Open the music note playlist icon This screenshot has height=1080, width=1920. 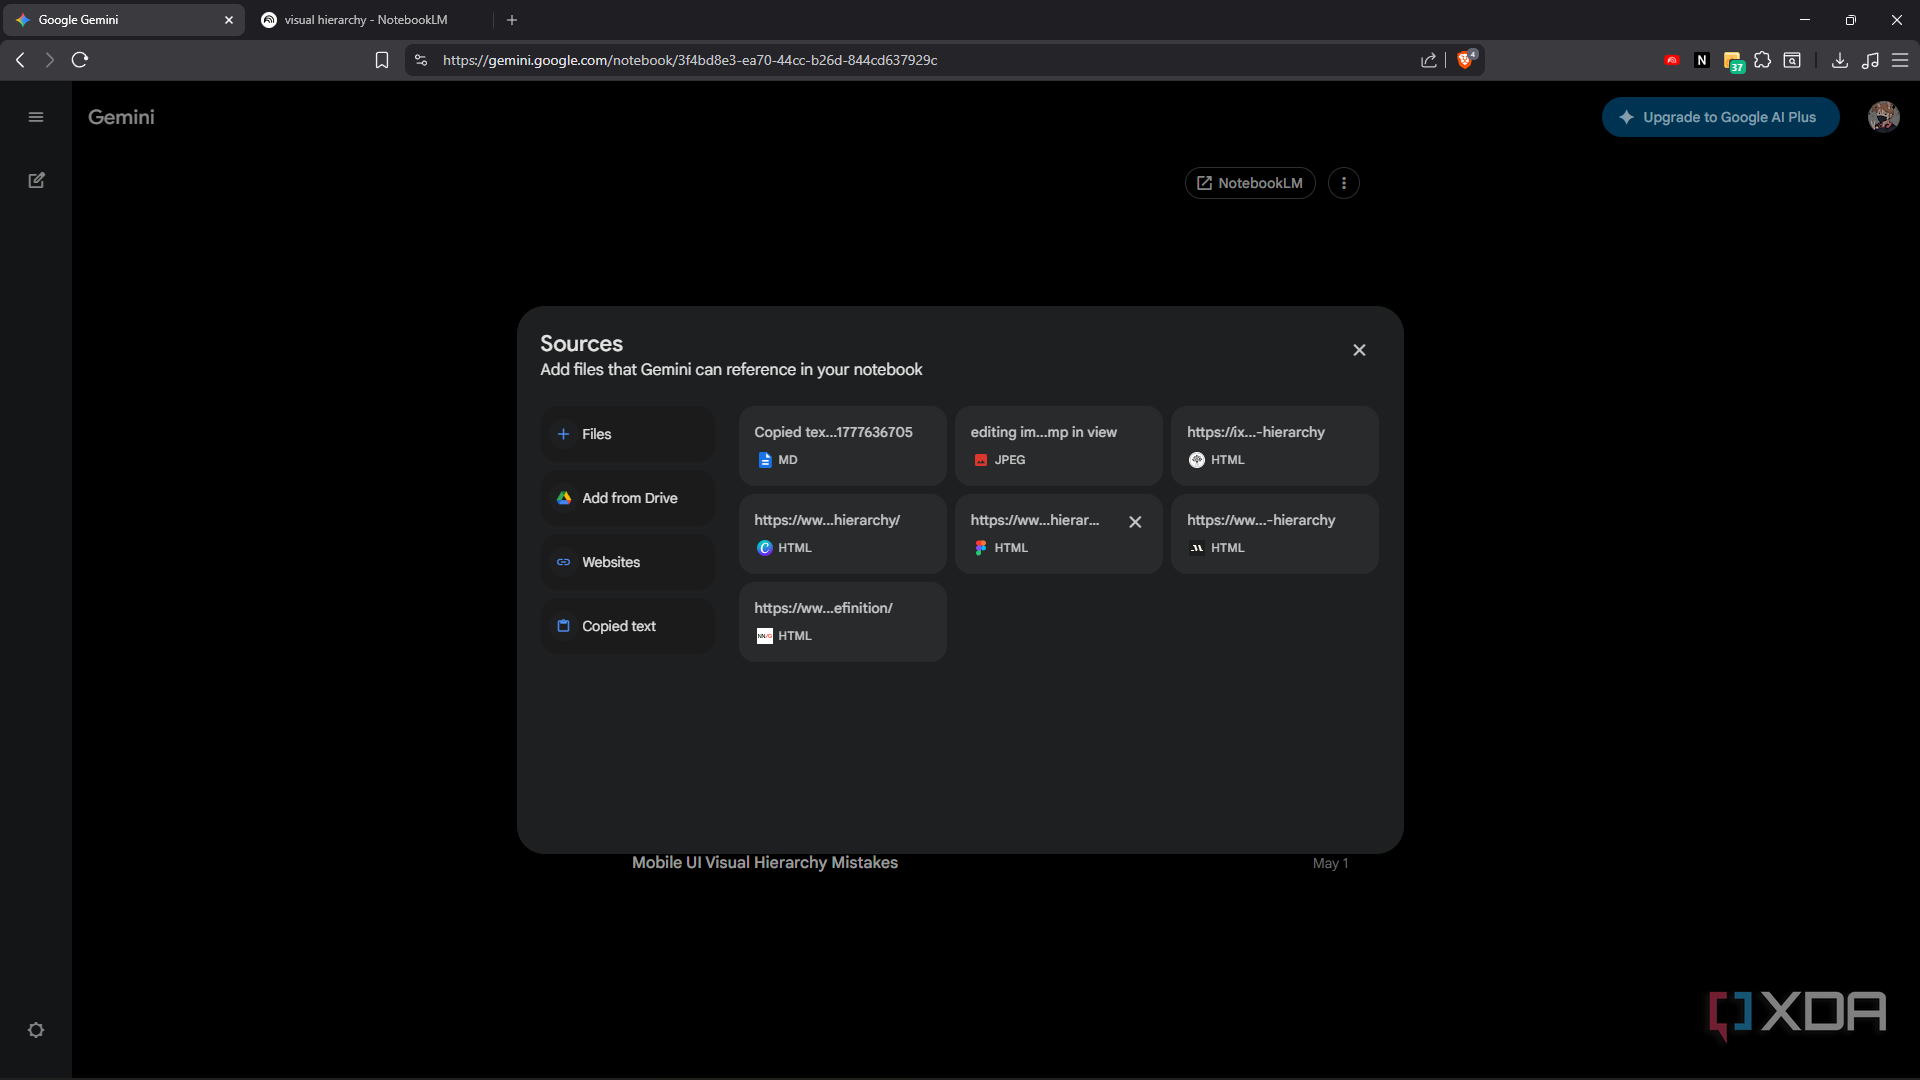click(1870, 60)
